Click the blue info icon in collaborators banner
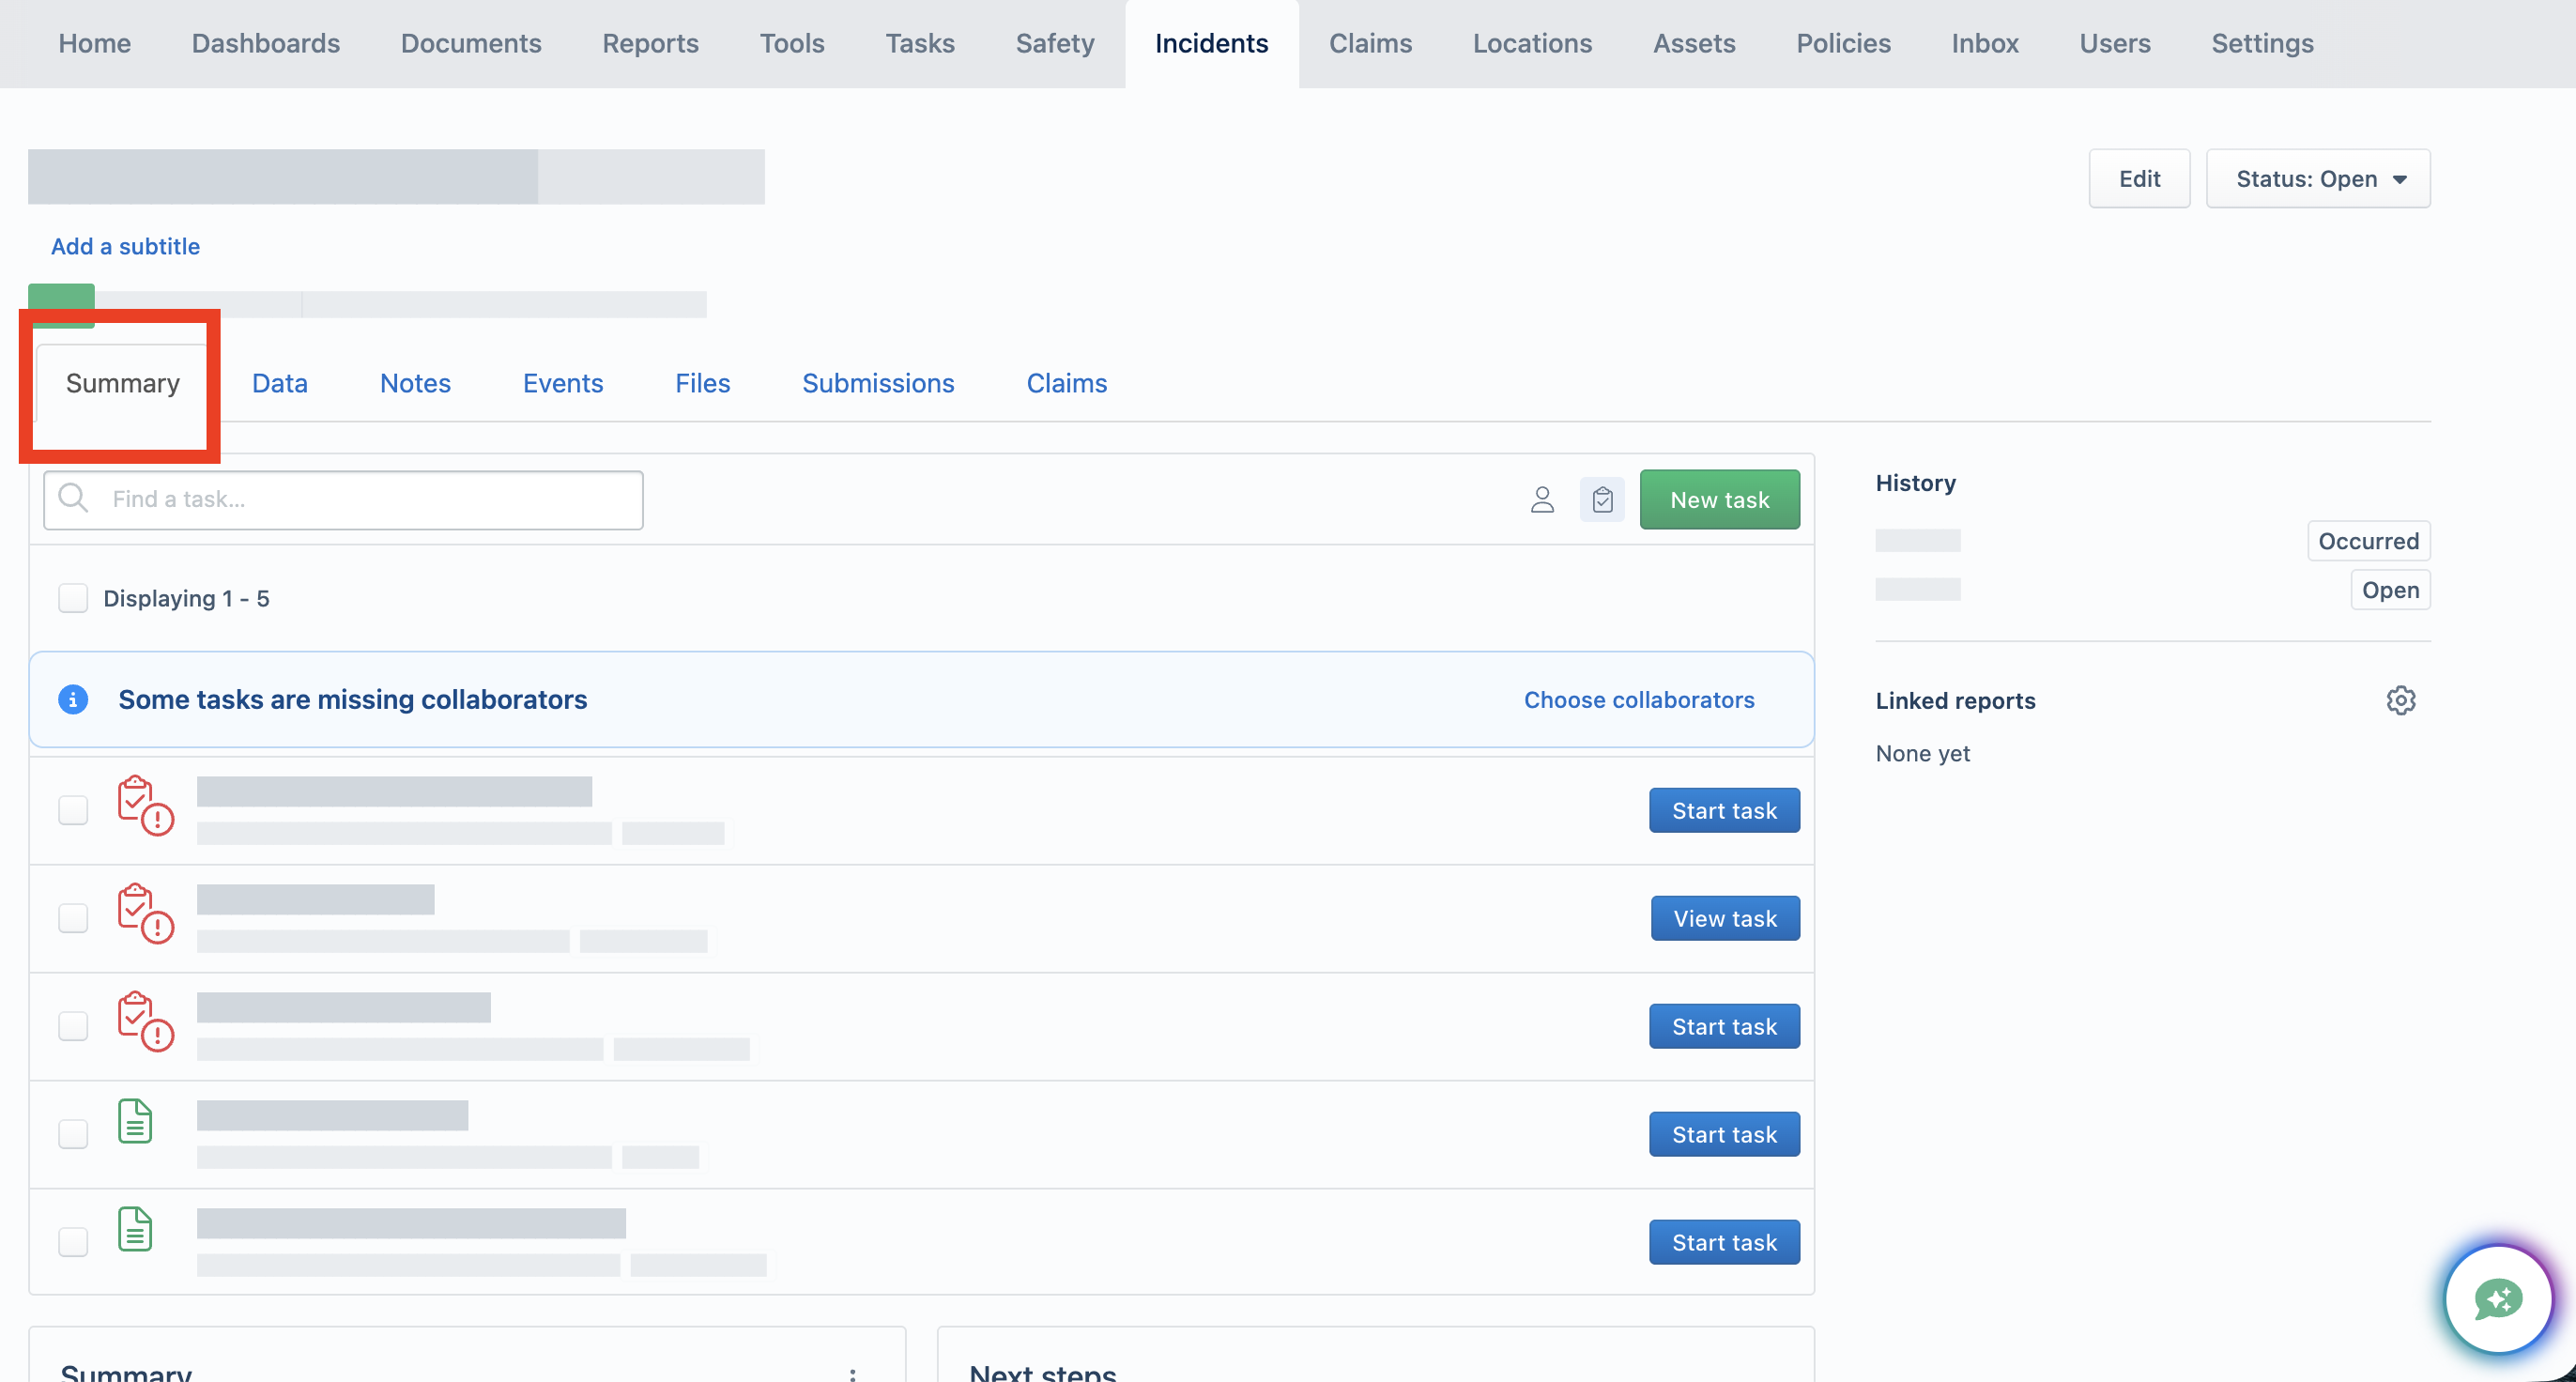 pos(73,699)
